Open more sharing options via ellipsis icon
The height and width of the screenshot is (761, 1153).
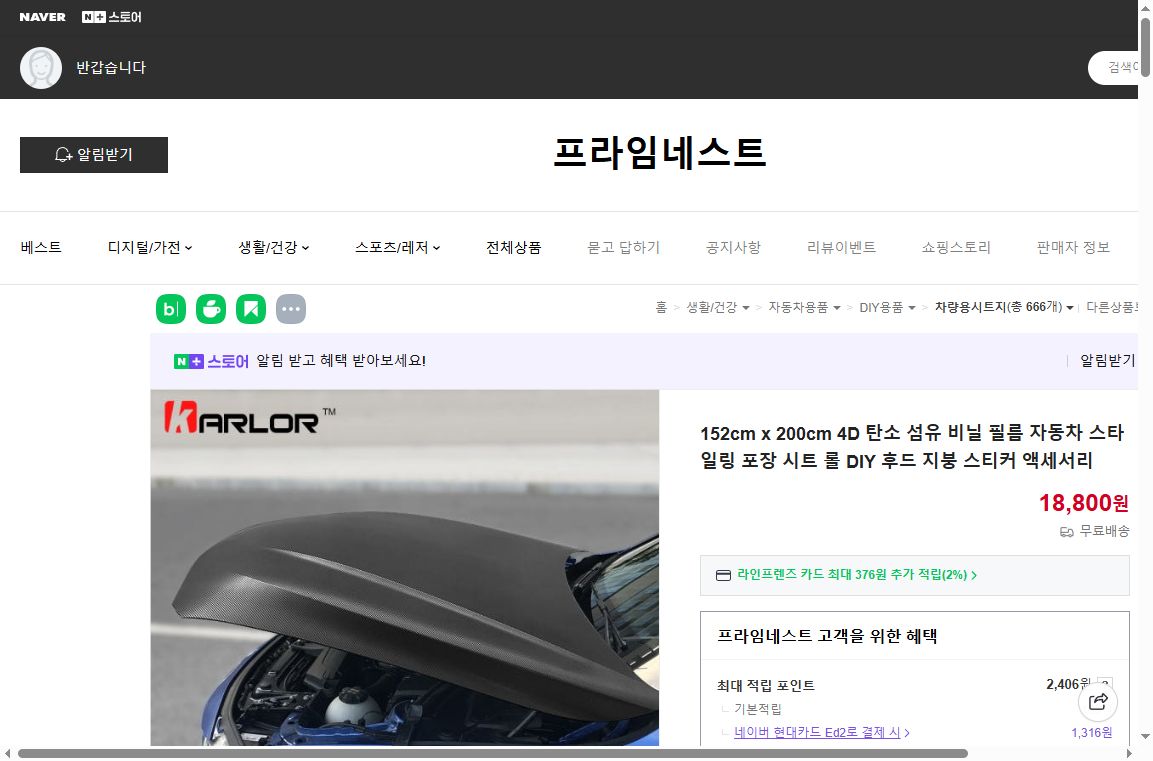tap(291, 309)
